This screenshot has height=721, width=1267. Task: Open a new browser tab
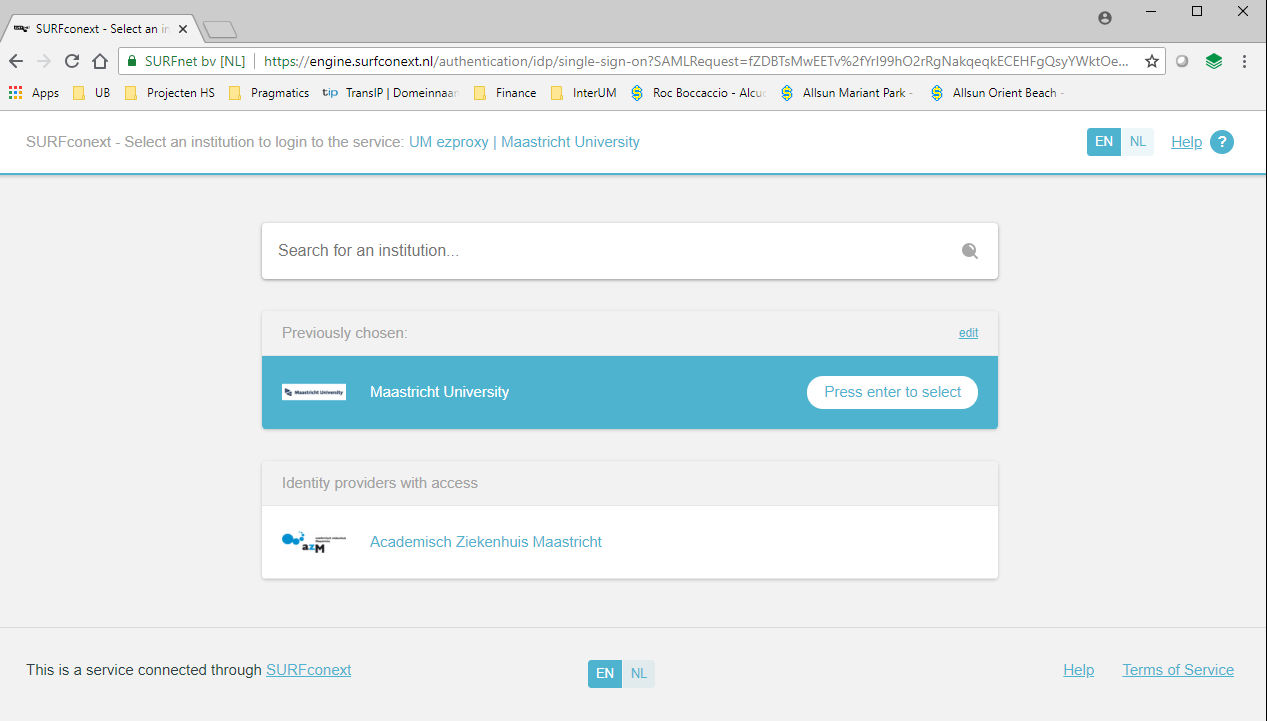click(x=219, y=29)
